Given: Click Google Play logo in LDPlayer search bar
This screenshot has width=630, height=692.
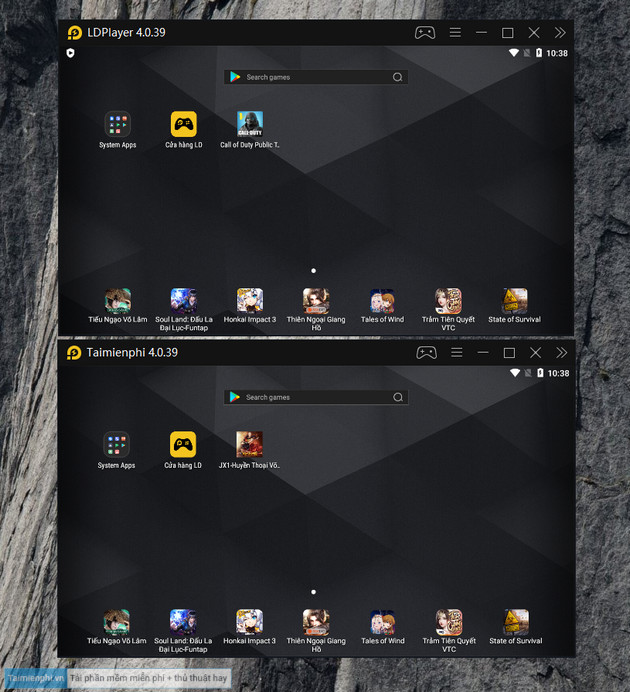Looking at the screenshot, I should (235, 77).
